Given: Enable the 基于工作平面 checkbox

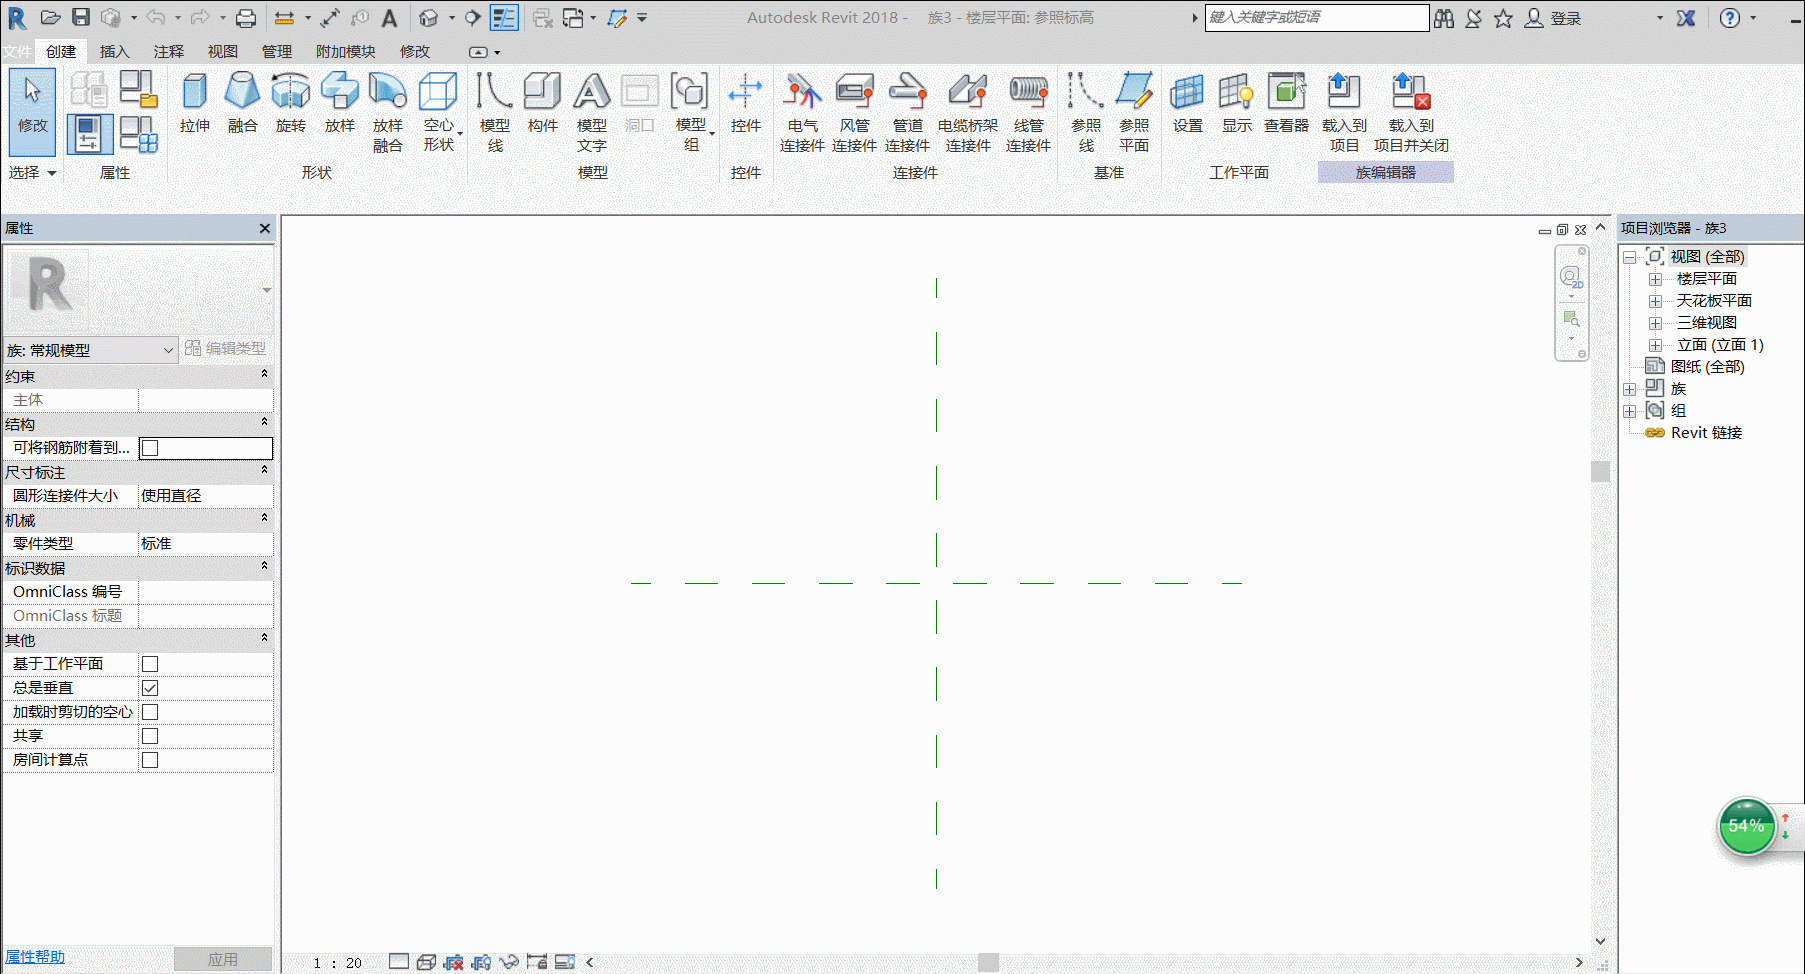Looking at the screenshot, I should [150, 664].
